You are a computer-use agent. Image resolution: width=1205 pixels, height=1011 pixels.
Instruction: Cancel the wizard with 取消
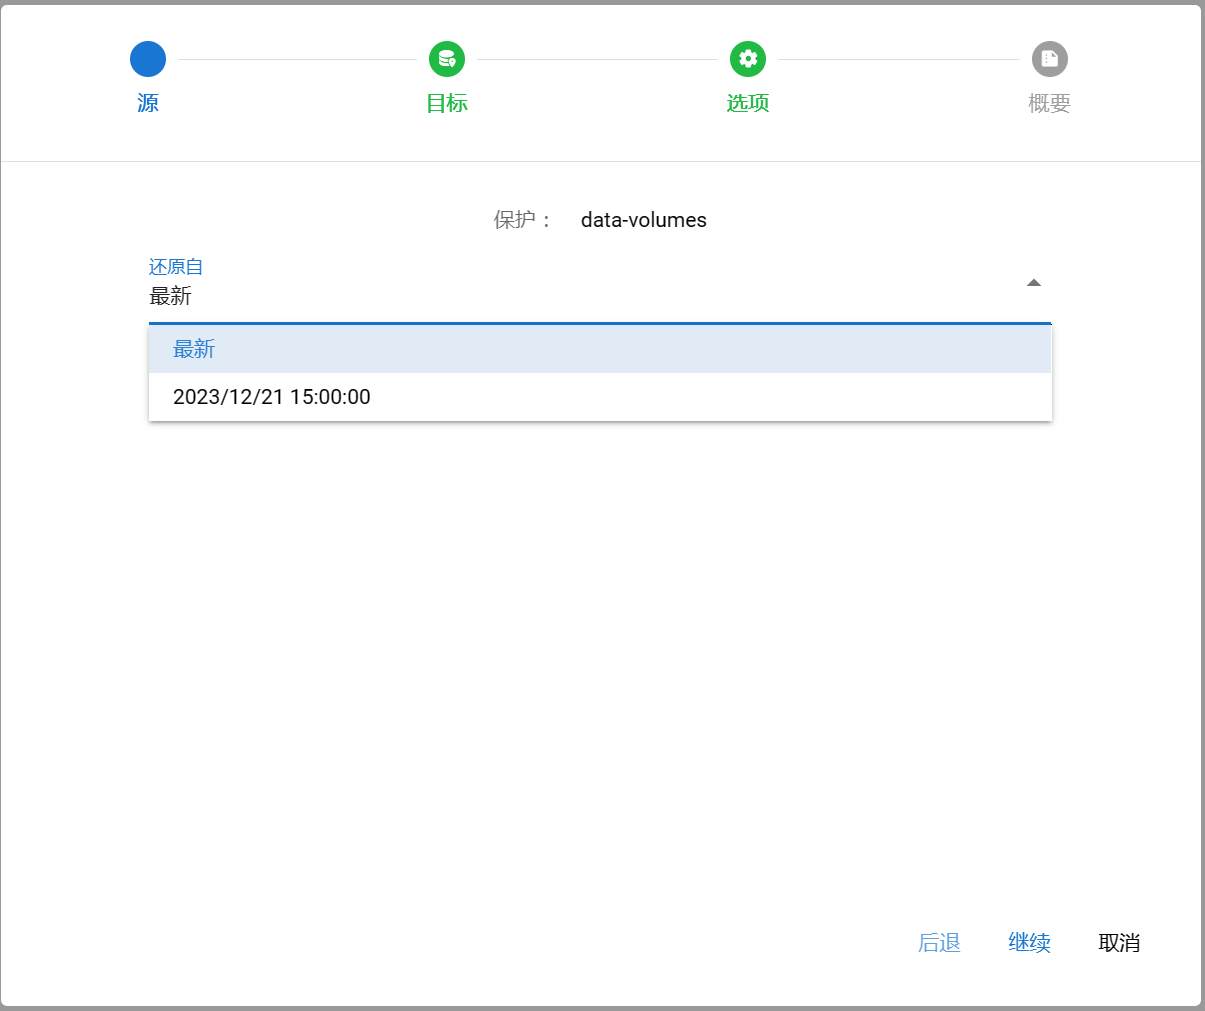click(1119, 943)
